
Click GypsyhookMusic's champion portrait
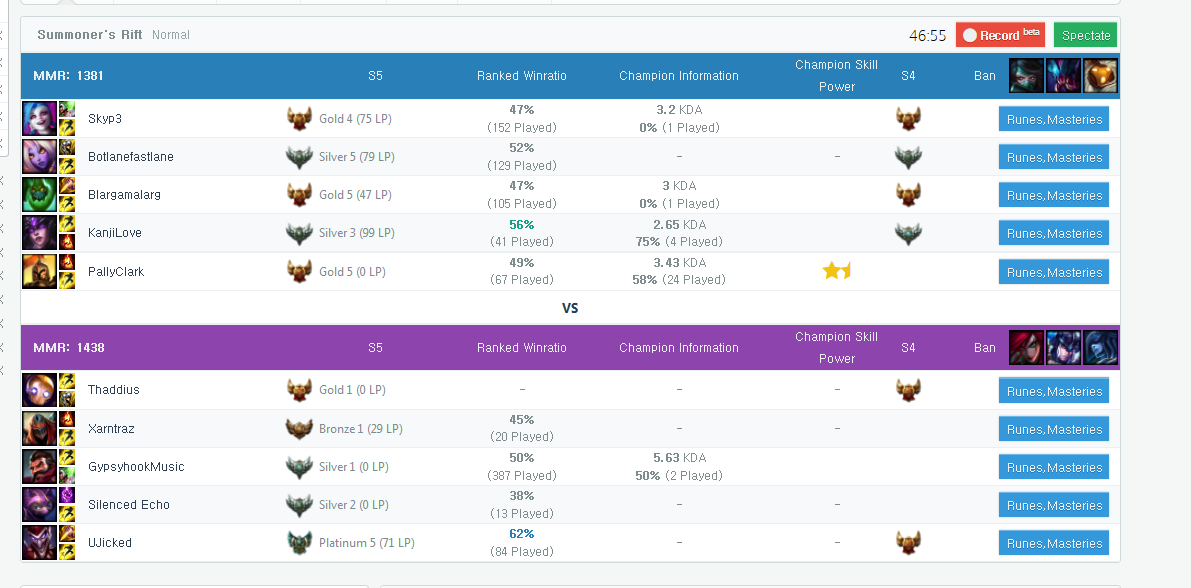[39, 466]
